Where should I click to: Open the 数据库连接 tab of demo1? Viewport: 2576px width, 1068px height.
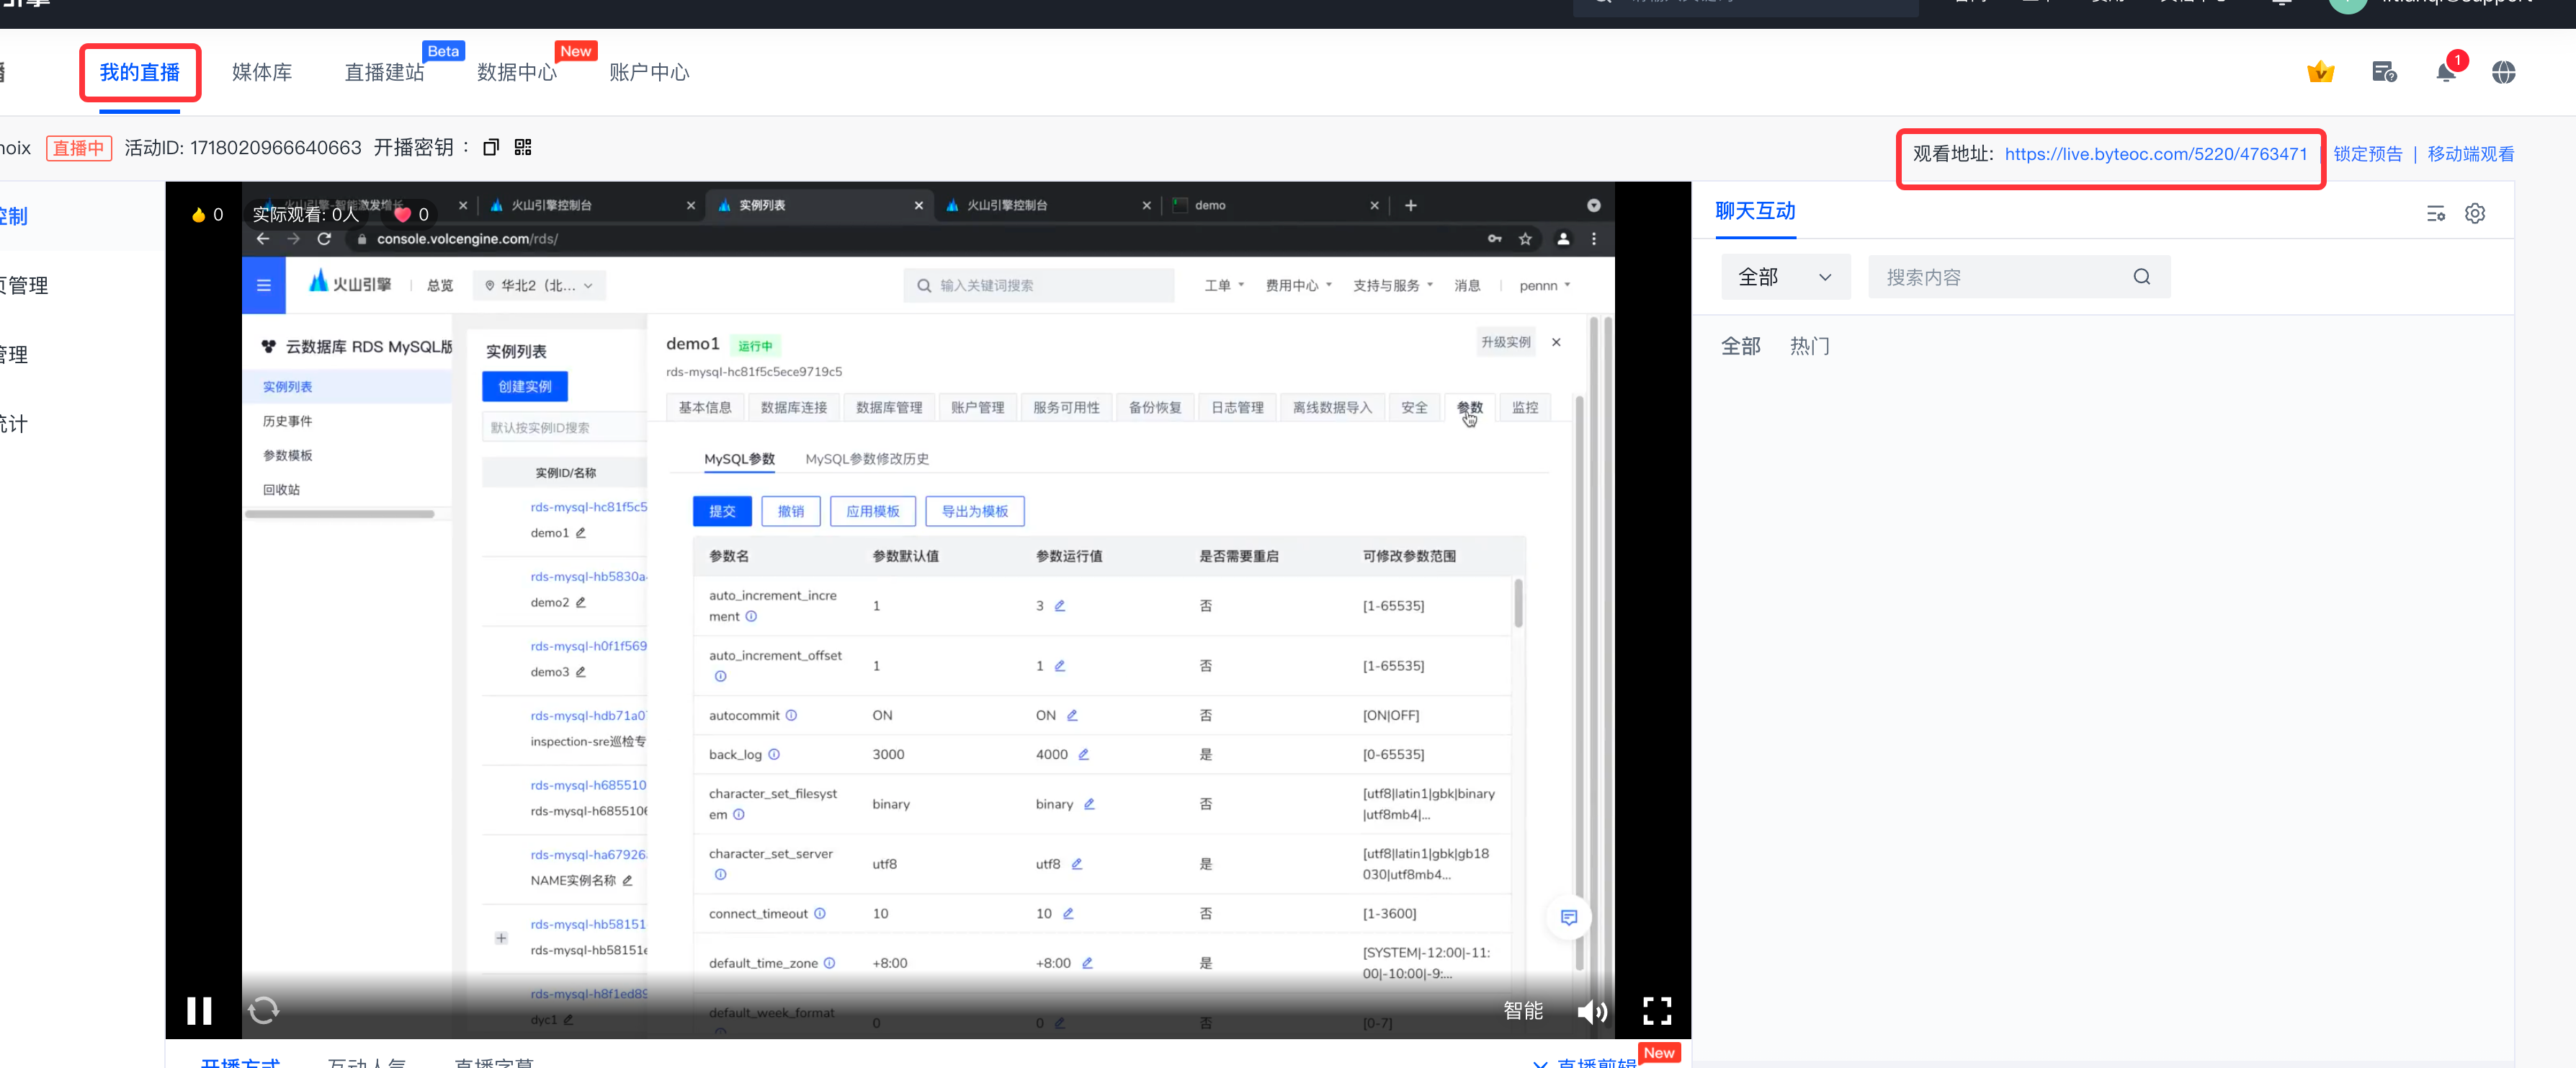pos(793,408)
